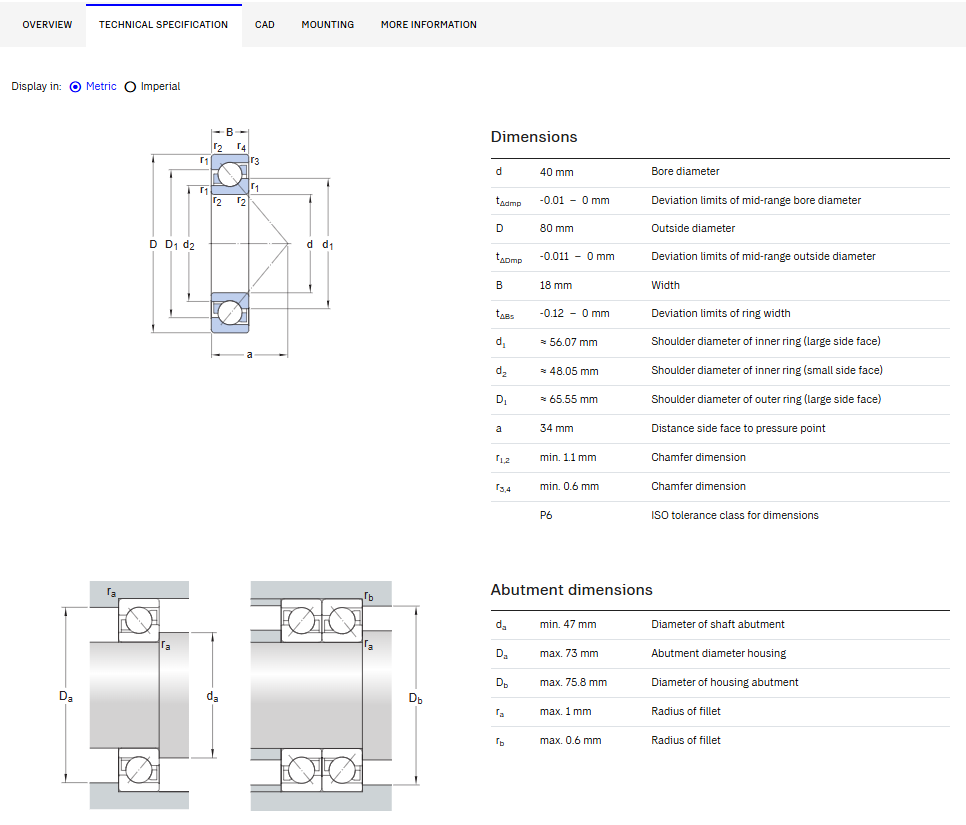Click the Imperial label text
The width and height of the screenshot is (966, 825).
tap(160, 86)
